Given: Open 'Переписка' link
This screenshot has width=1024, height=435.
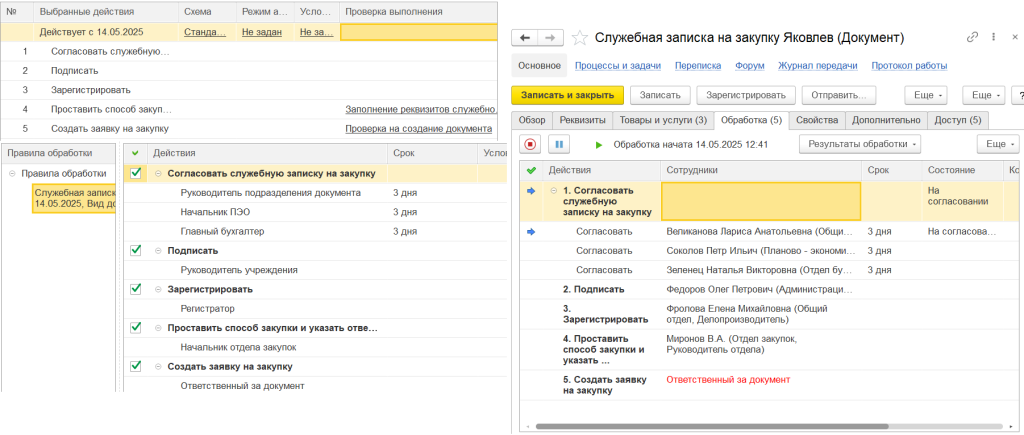Looking at the screenshot, I should click(698, 66).
